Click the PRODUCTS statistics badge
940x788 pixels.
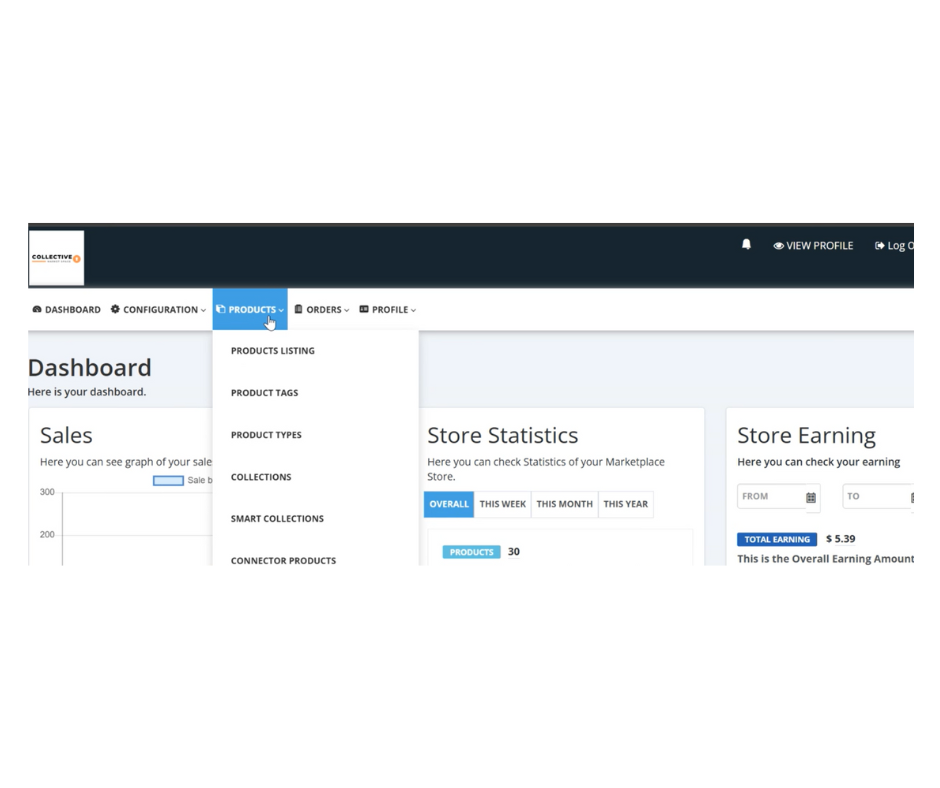click(471, 552)
